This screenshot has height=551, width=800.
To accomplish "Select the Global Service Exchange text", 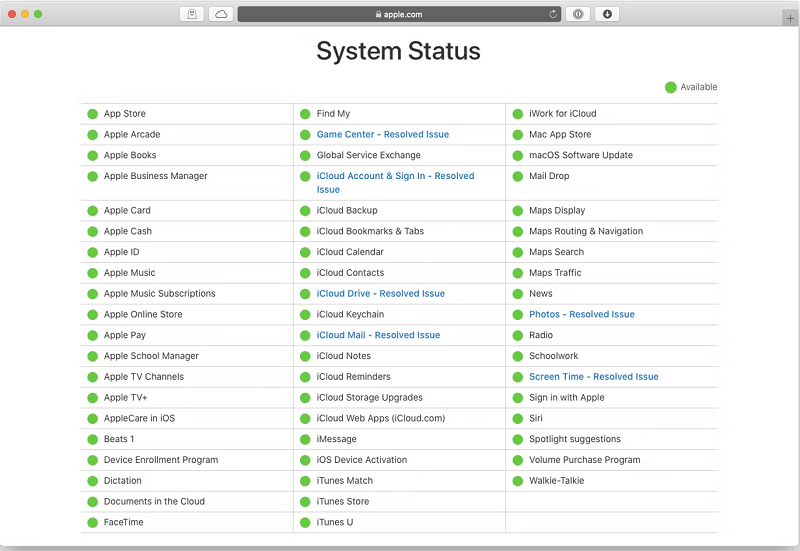I will pos(368,155).
